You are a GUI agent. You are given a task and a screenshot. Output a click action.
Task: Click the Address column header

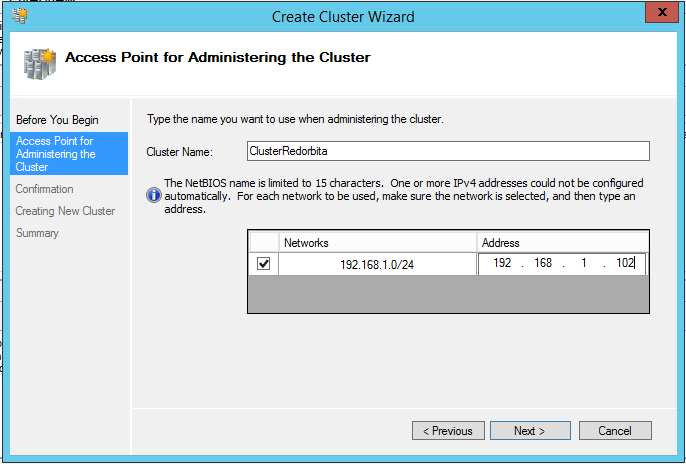click(562, 242)
